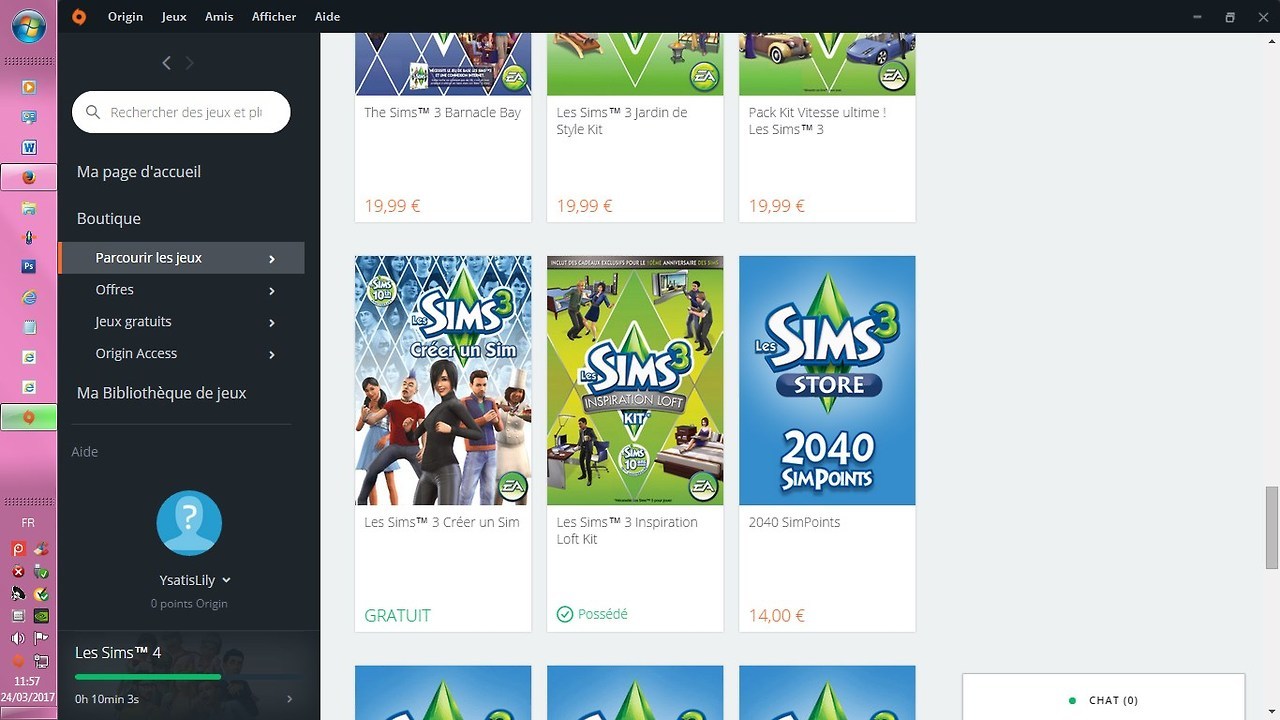
Task: Go back with the left navigation arrow
Action: tap(166, 63)
